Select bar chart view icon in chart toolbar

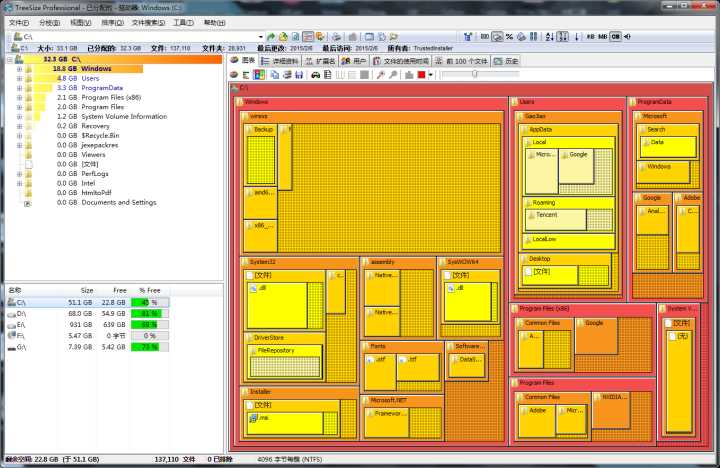pyautogui.click(x=246, y=74)
